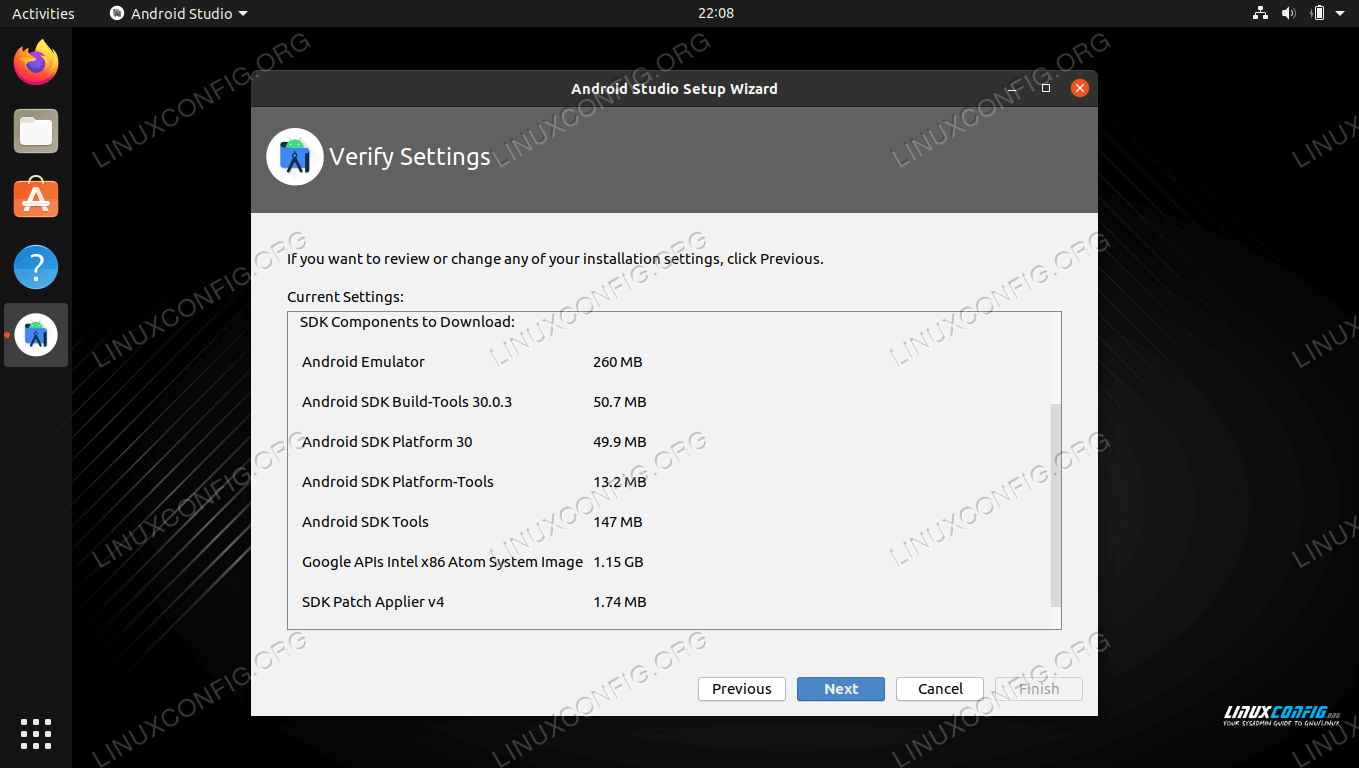The width and height of the screenshot is (1359, 768).
Task: Open the Activities overview
Action: pyautogui.click(x=43, y=13)
